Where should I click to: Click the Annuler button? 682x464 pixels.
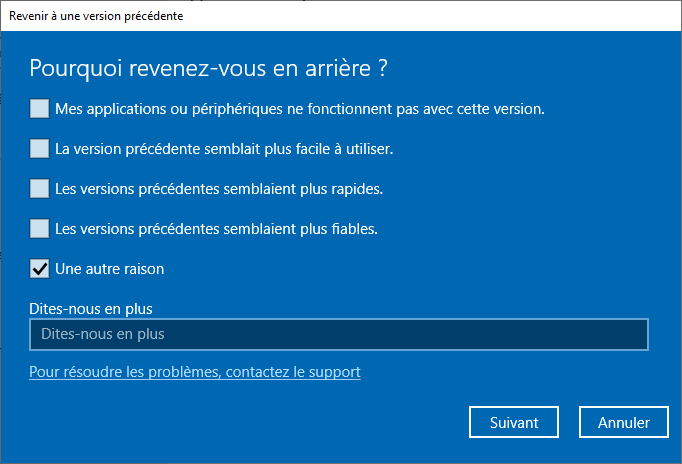[624, 422]
